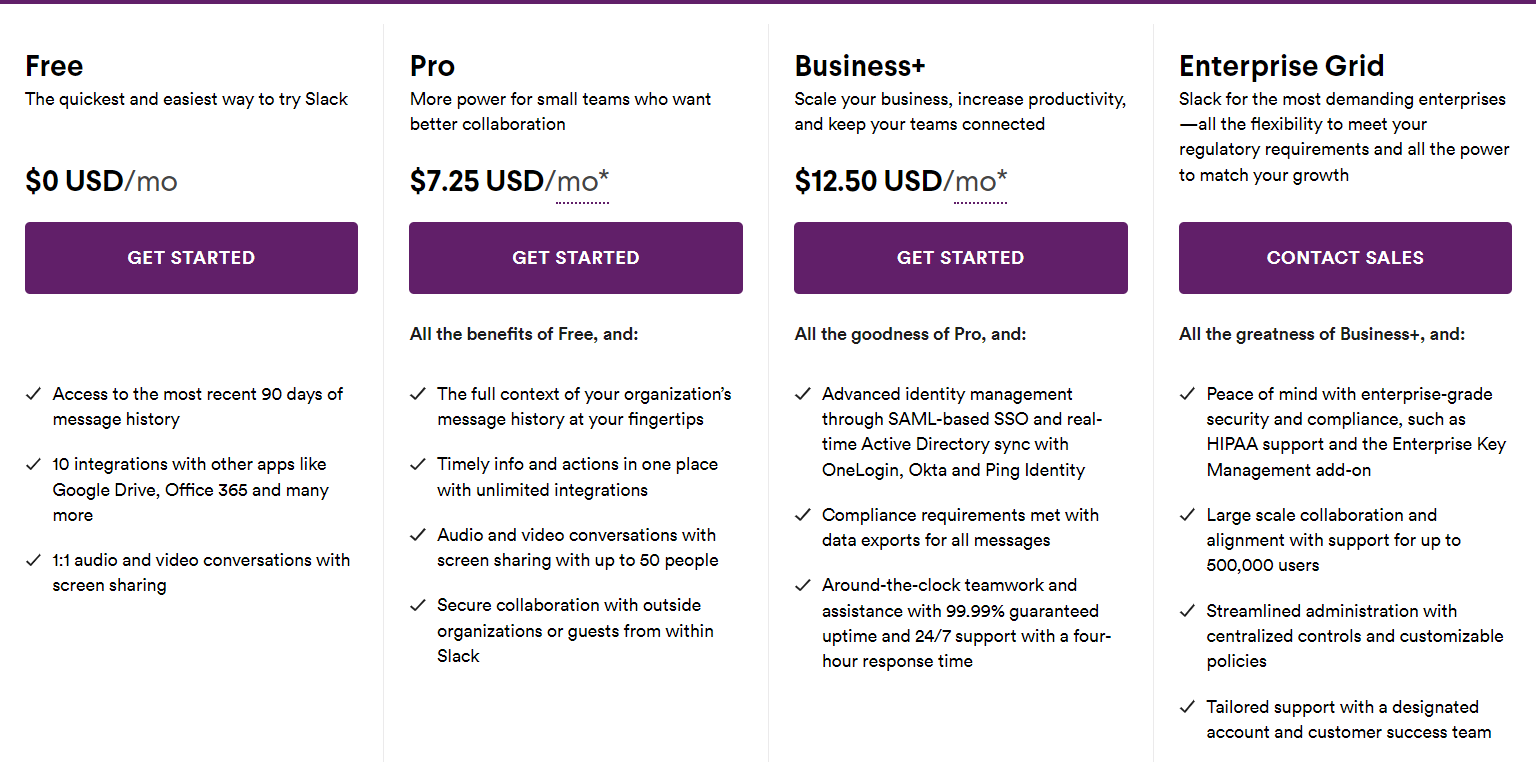Click Contact Sales for Enterprise Grid
This screenshot has height=762, width=1536.
[x=1345, y=258]
